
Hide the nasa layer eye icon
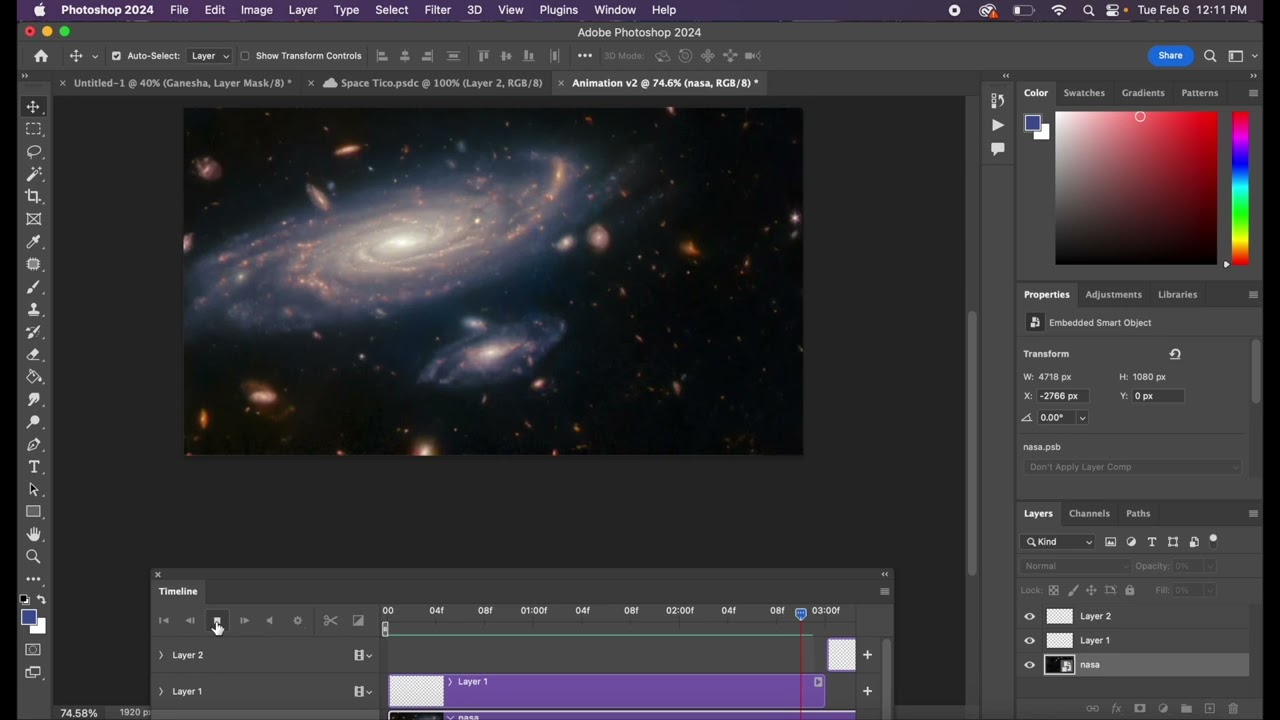(x=1029, y=664)
